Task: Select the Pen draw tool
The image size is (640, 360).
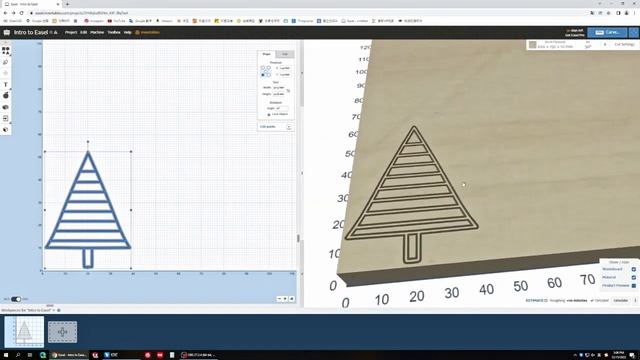Action: 6,62
